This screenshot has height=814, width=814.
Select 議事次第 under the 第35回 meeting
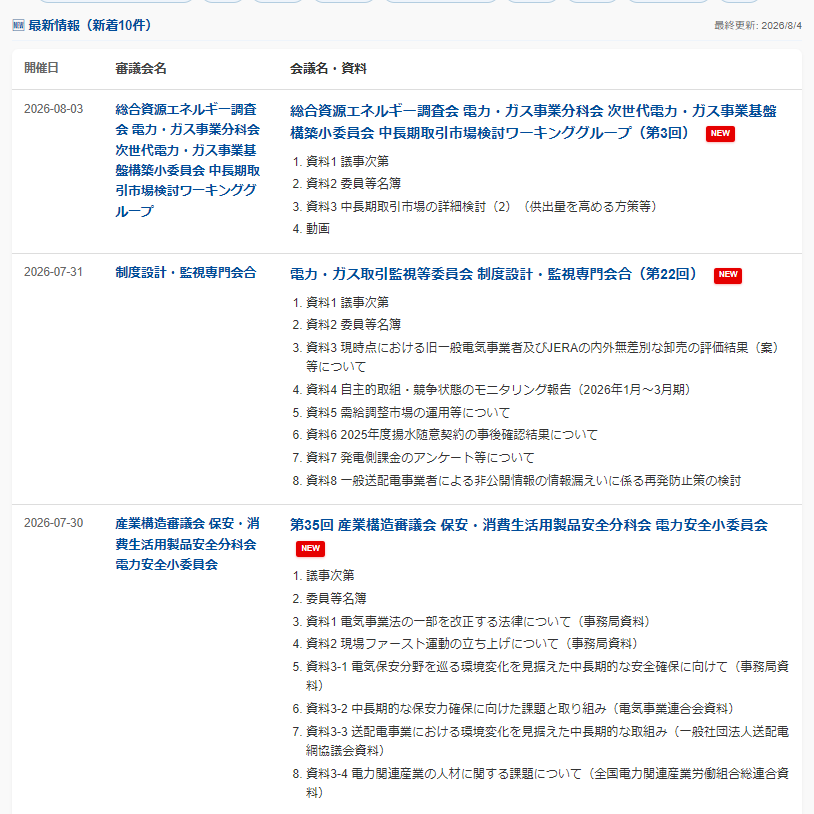click(330, 576)
